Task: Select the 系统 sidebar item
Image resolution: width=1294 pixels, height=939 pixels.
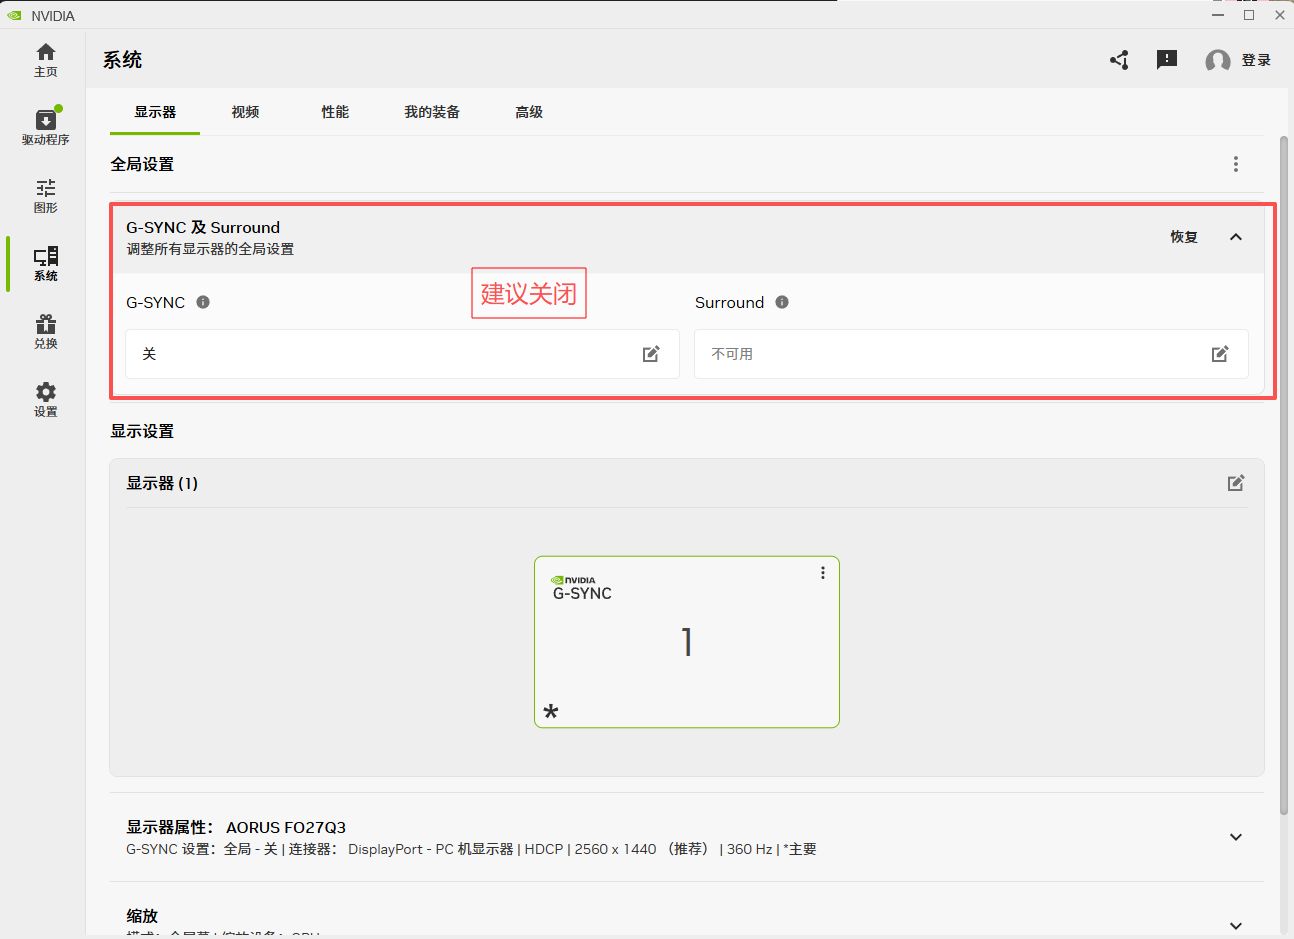Action: point(46,264)
